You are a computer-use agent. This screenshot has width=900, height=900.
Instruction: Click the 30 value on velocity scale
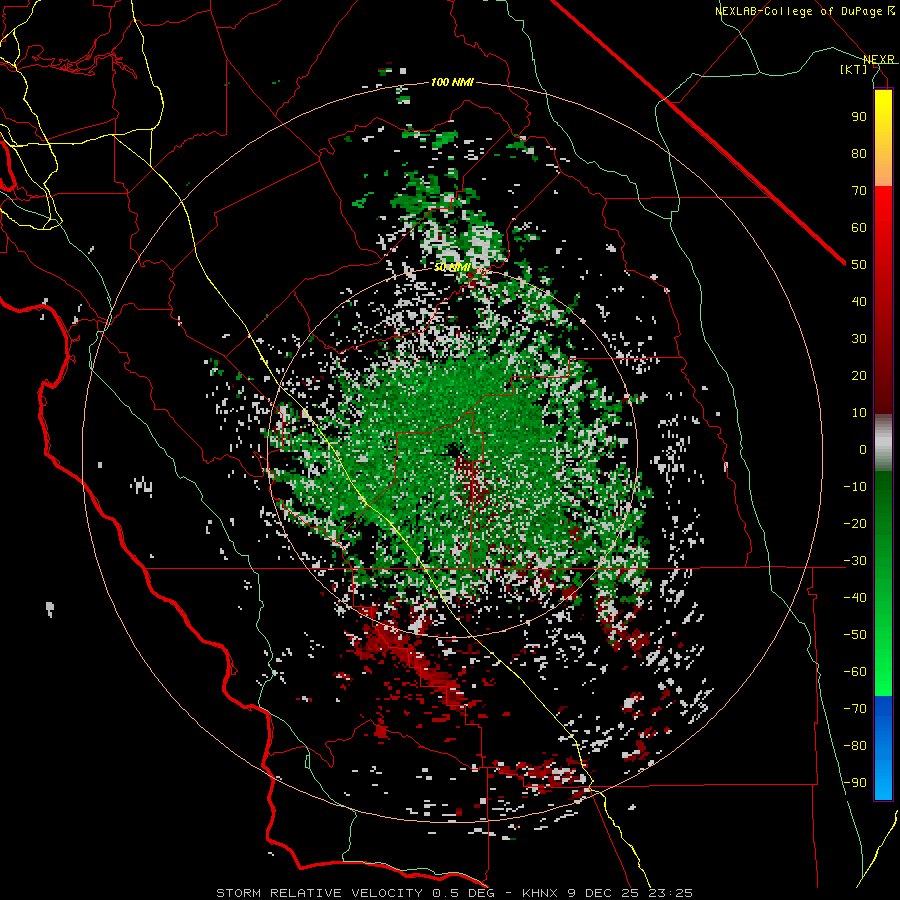pos(859,339)
